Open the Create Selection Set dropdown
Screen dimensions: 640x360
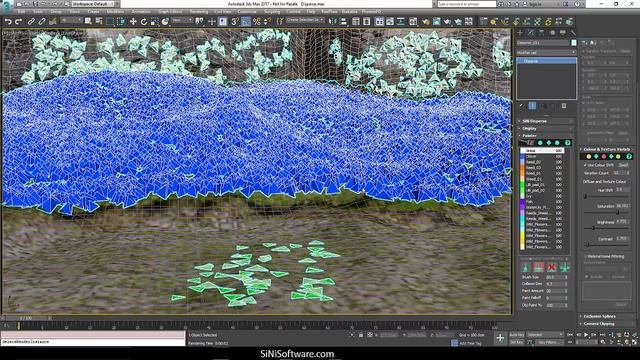coord(304,20)
